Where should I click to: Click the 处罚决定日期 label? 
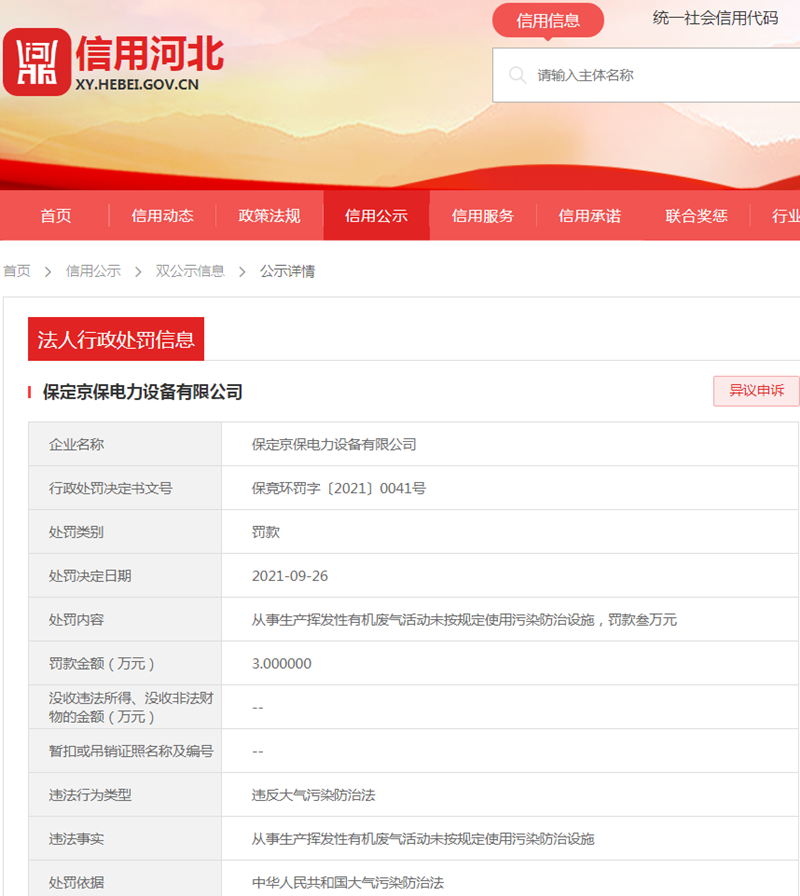(x=90, y=575)
